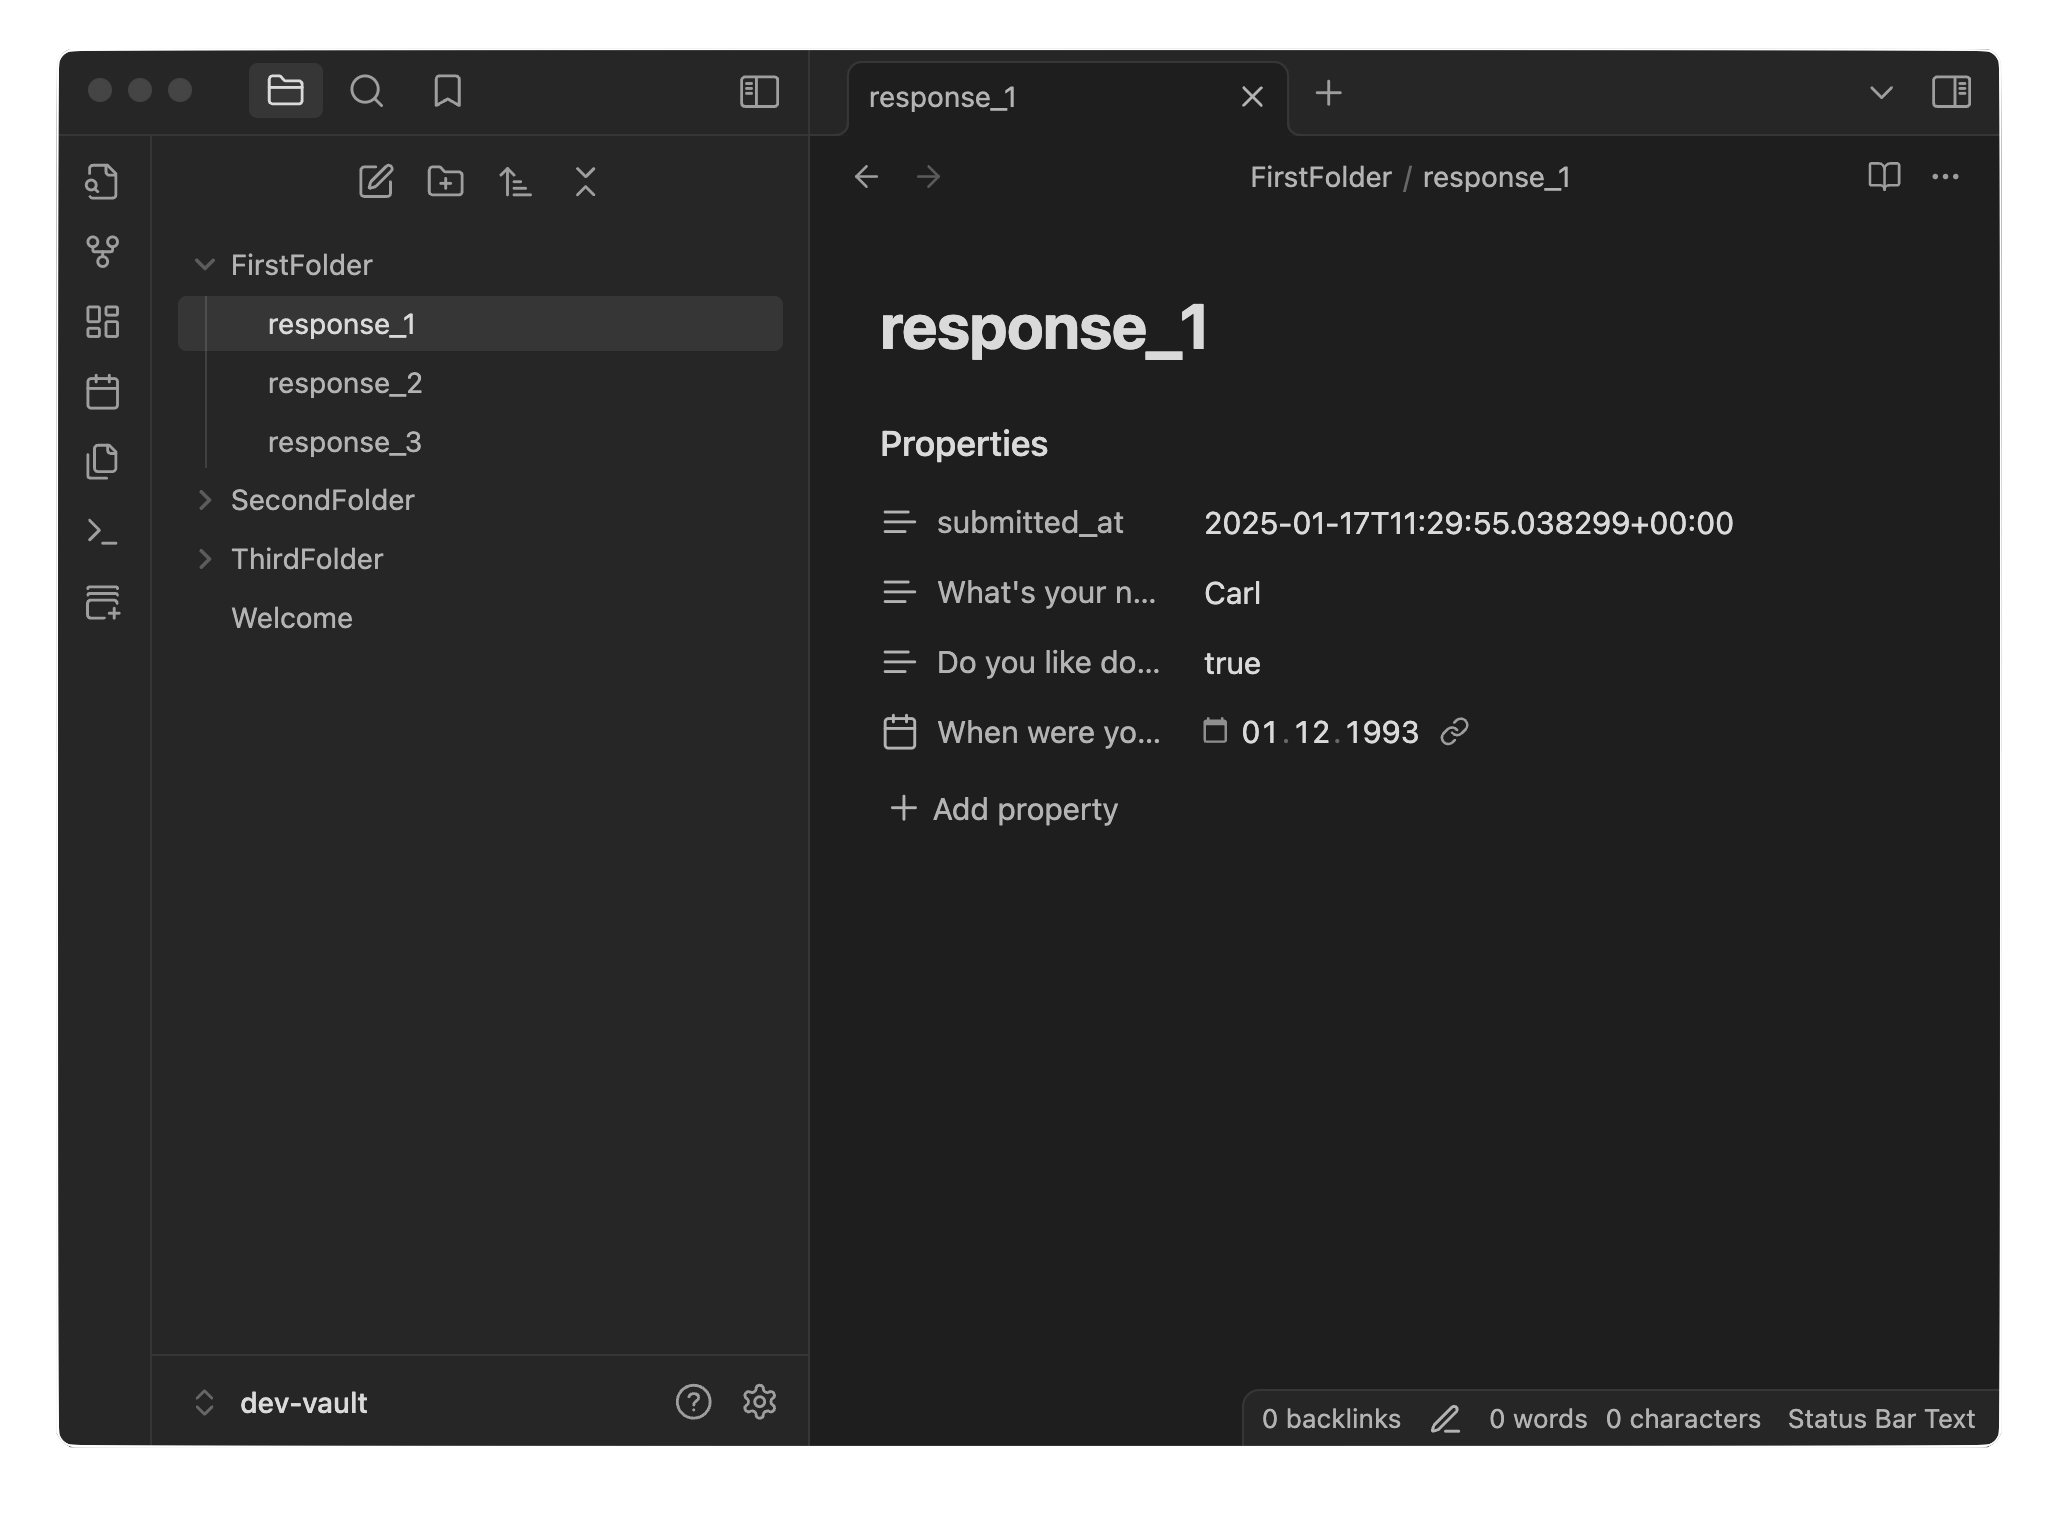
Task: Open the quick switcher icon in ribbon
Action: [102, 182]
